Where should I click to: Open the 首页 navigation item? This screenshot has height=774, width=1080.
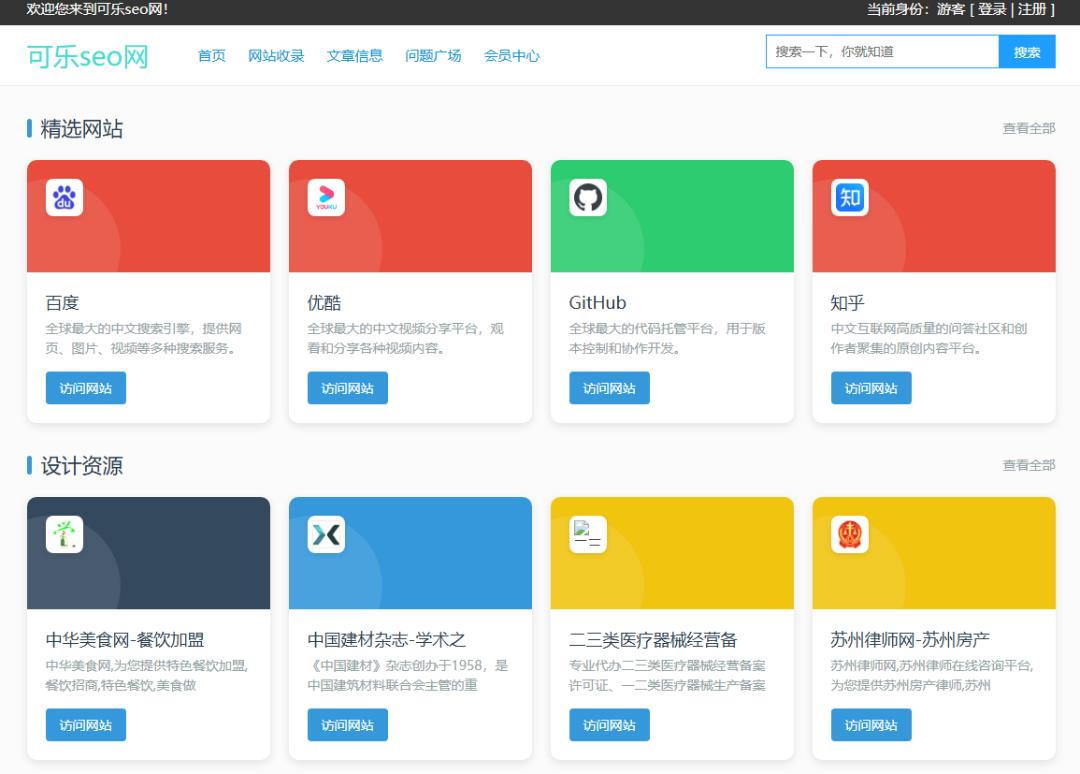coord(212,56)
